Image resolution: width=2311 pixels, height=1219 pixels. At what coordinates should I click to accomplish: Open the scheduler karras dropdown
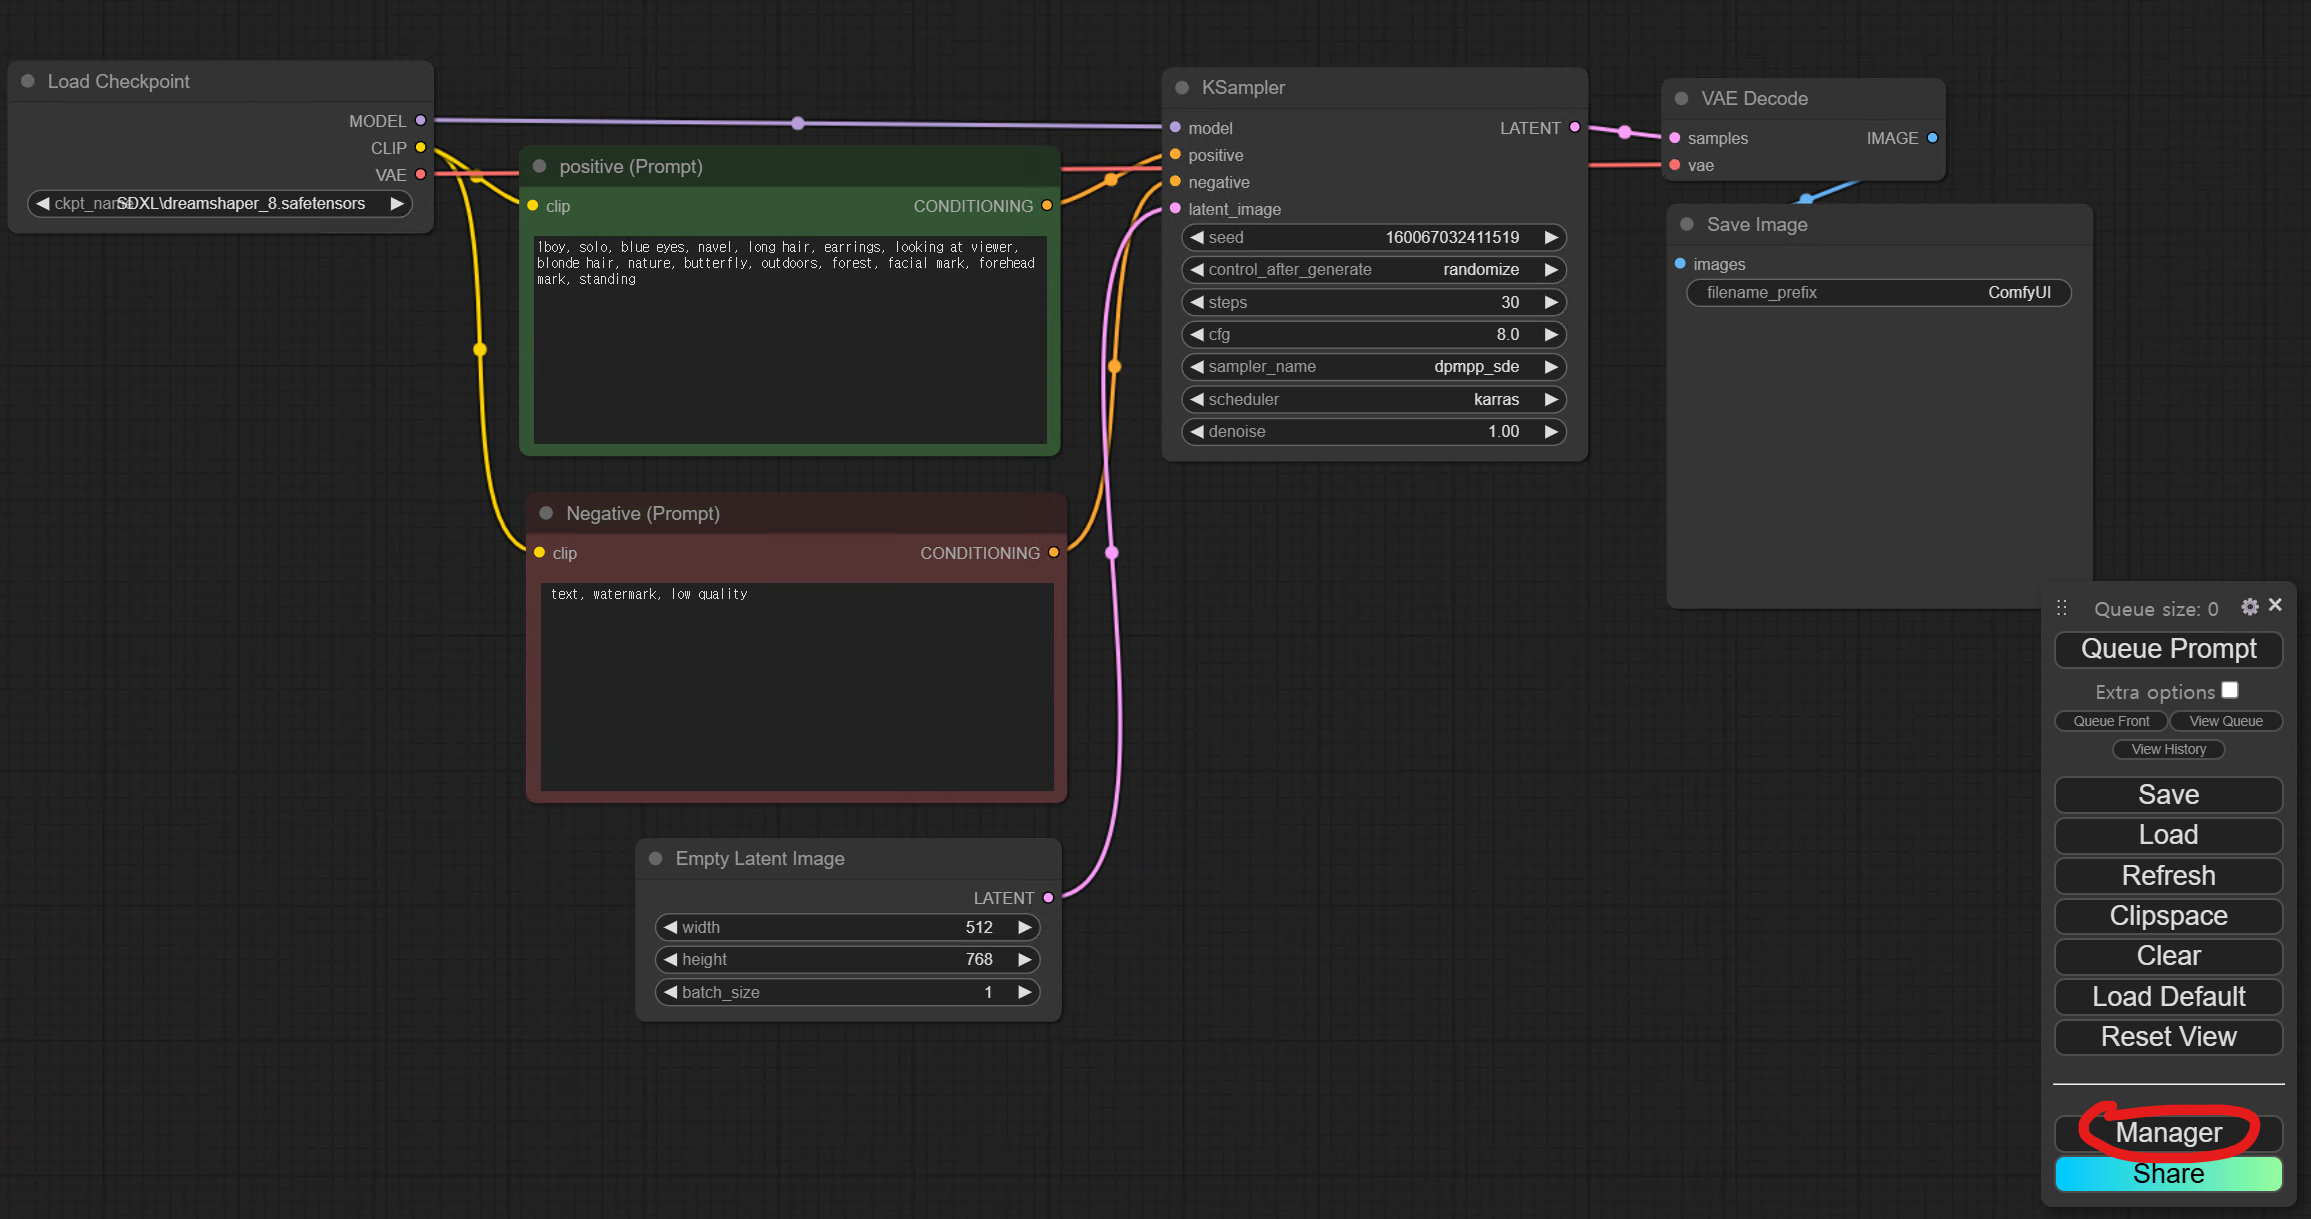coord(1373,399)
